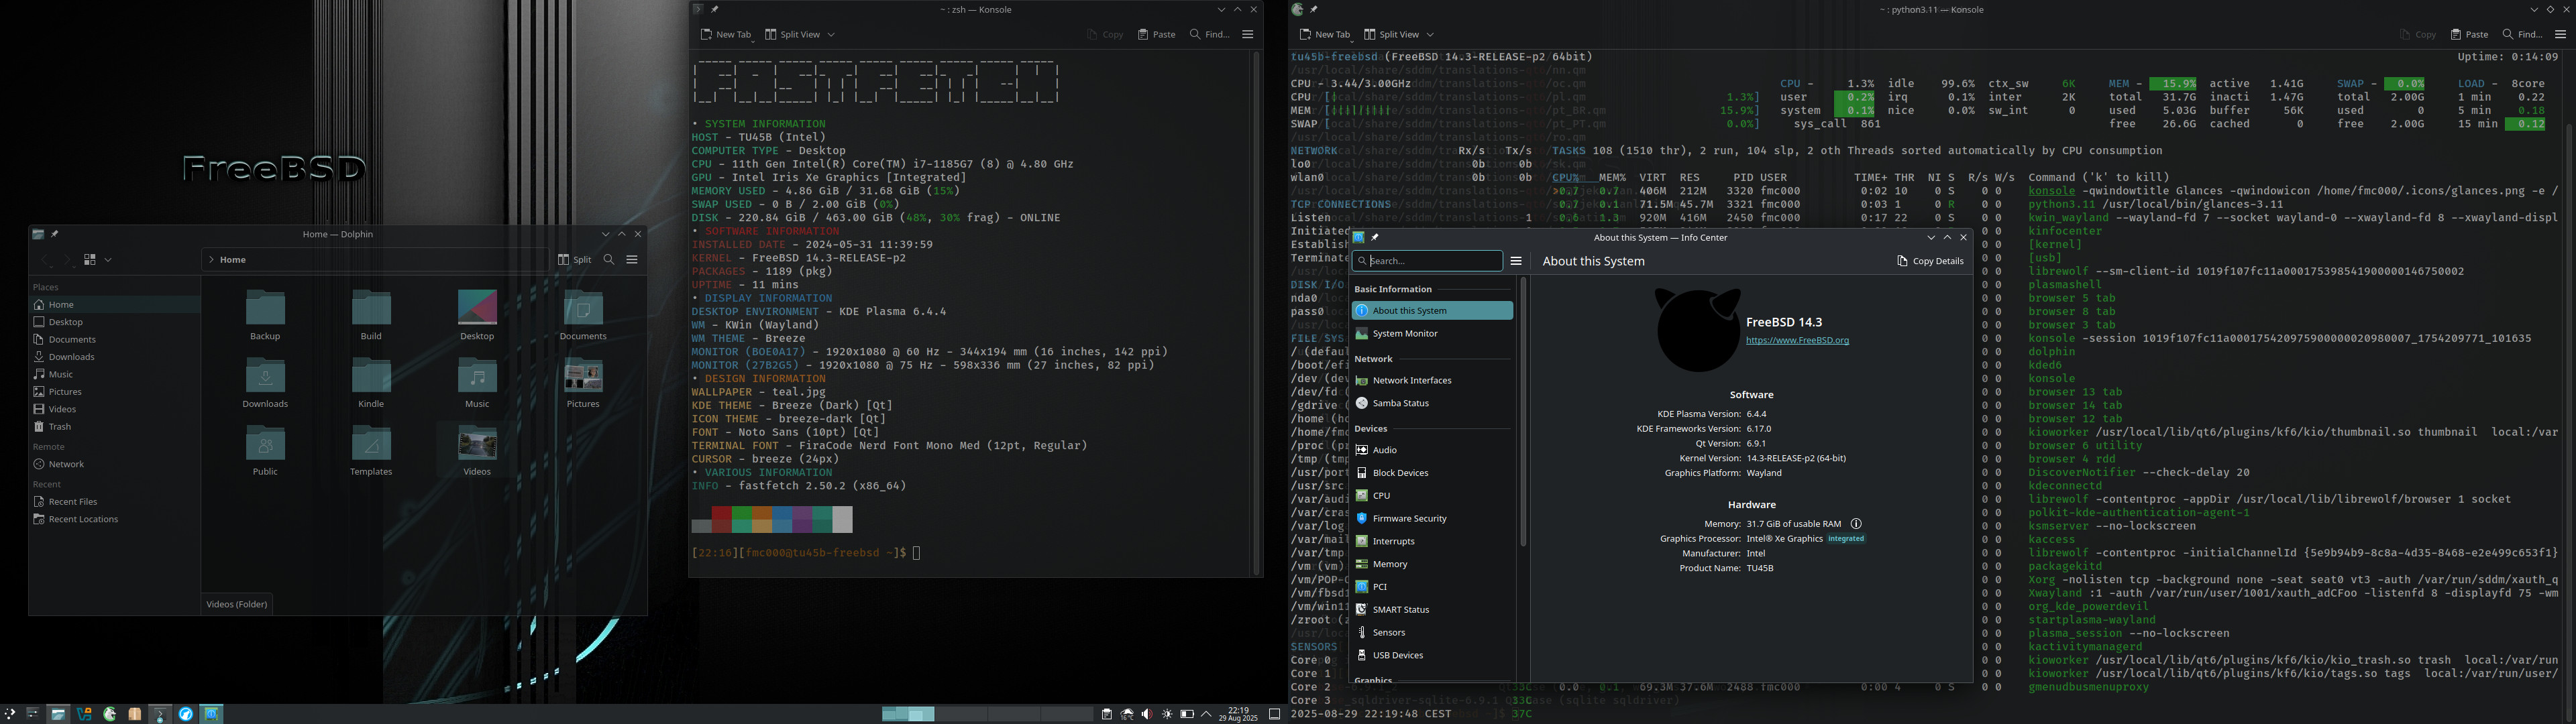Click Dolphin's search magnifier icon
The image size is (2576, 724).
pos(608,260)
